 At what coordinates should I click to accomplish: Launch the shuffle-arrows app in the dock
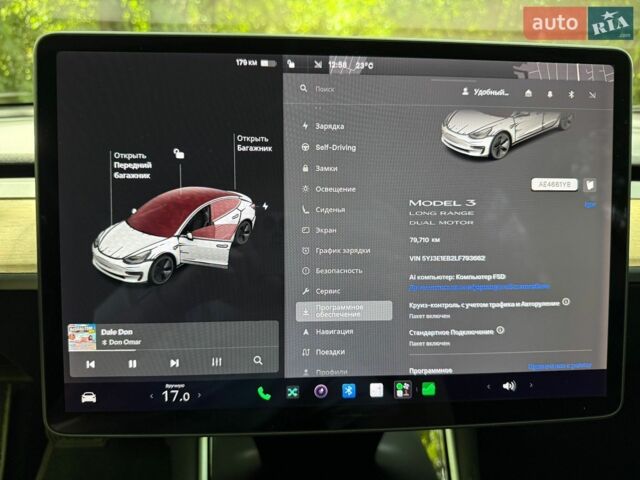pos(293,393)
